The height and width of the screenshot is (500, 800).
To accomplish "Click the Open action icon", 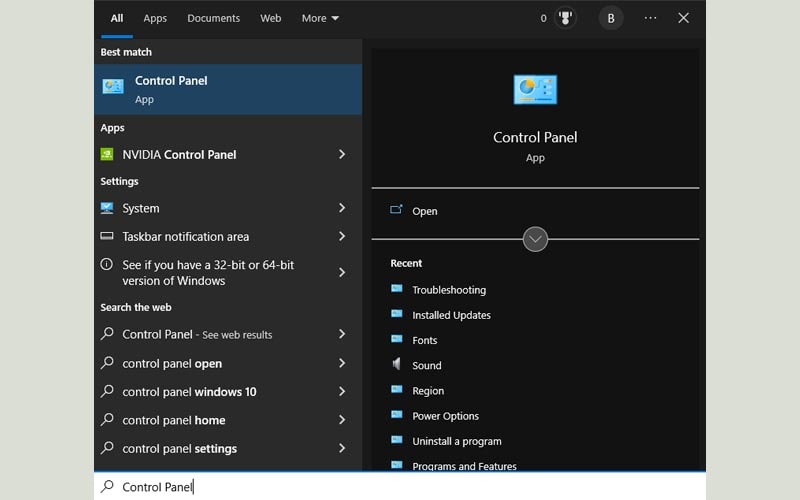I will pyautogui.click(x=396, y=210).
